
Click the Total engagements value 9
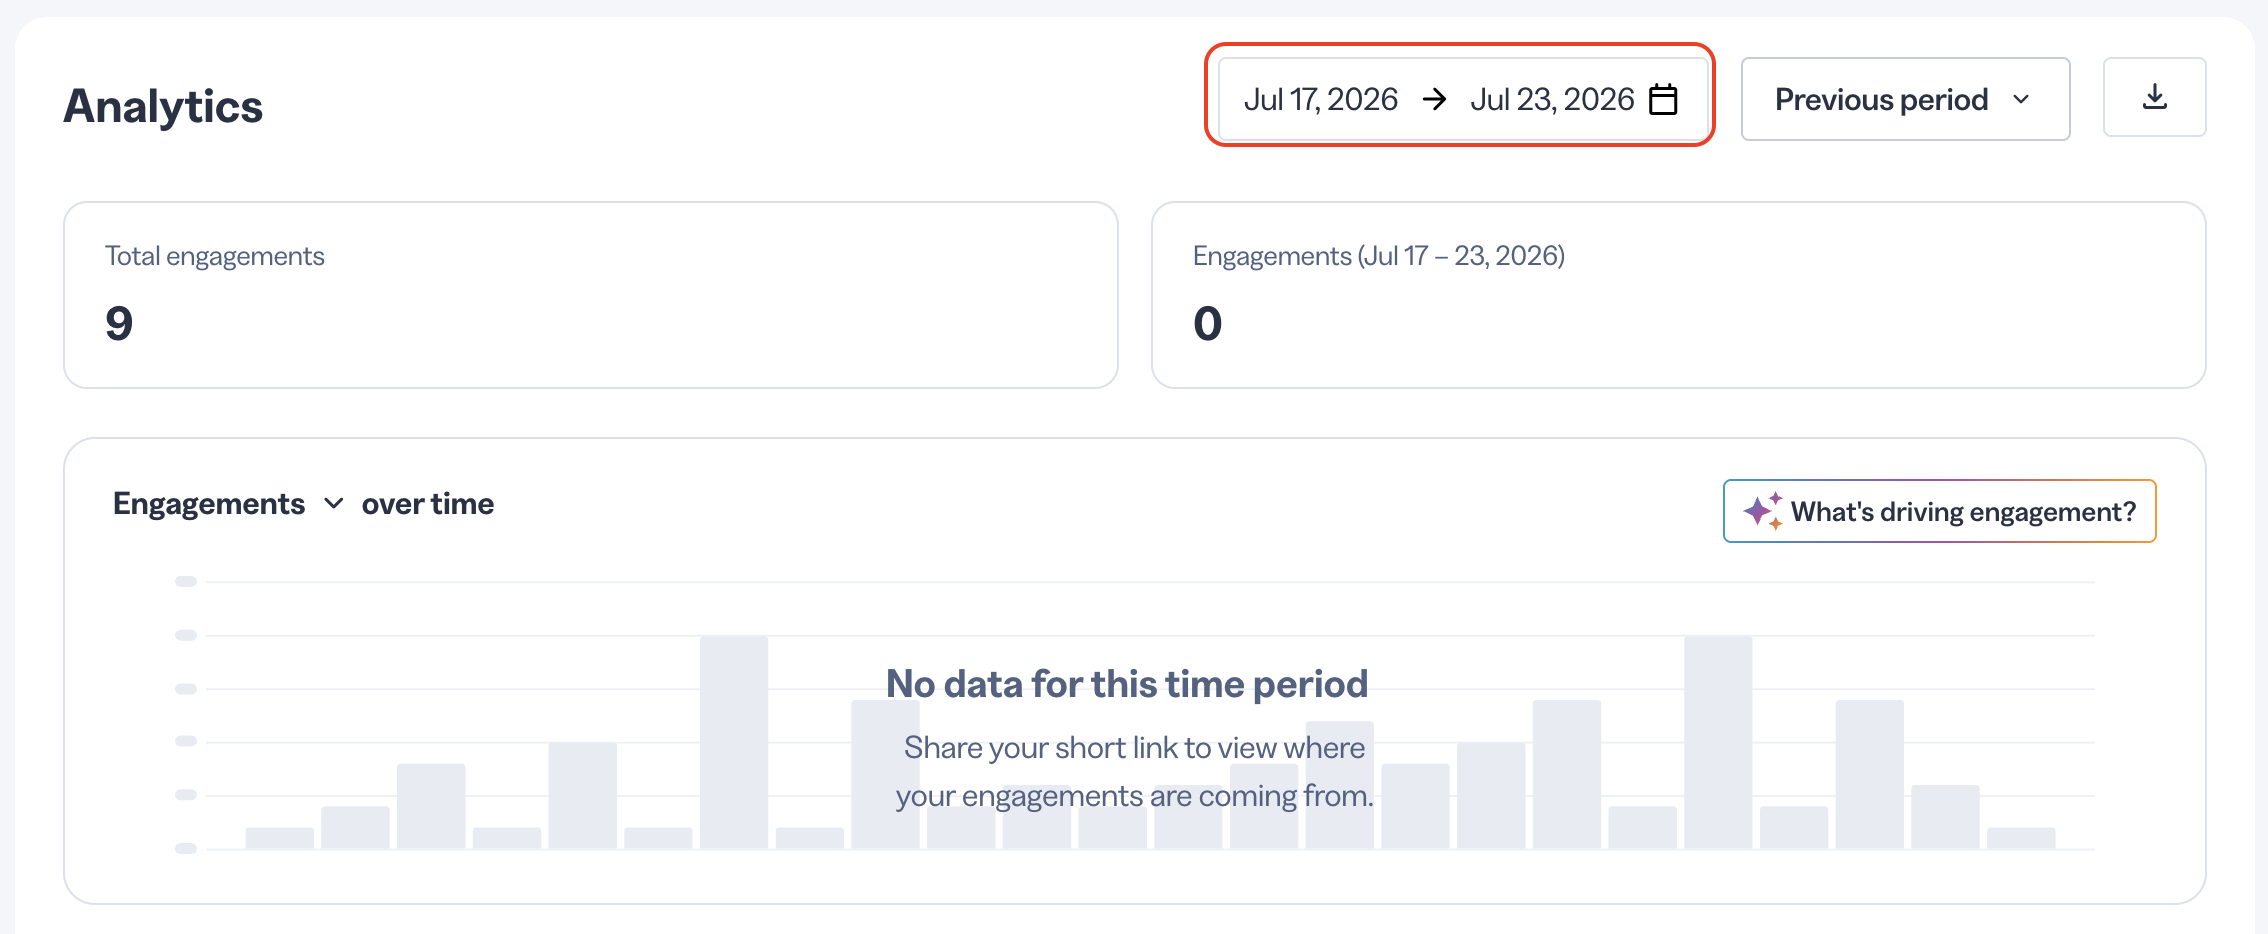[x=119, y=323]
